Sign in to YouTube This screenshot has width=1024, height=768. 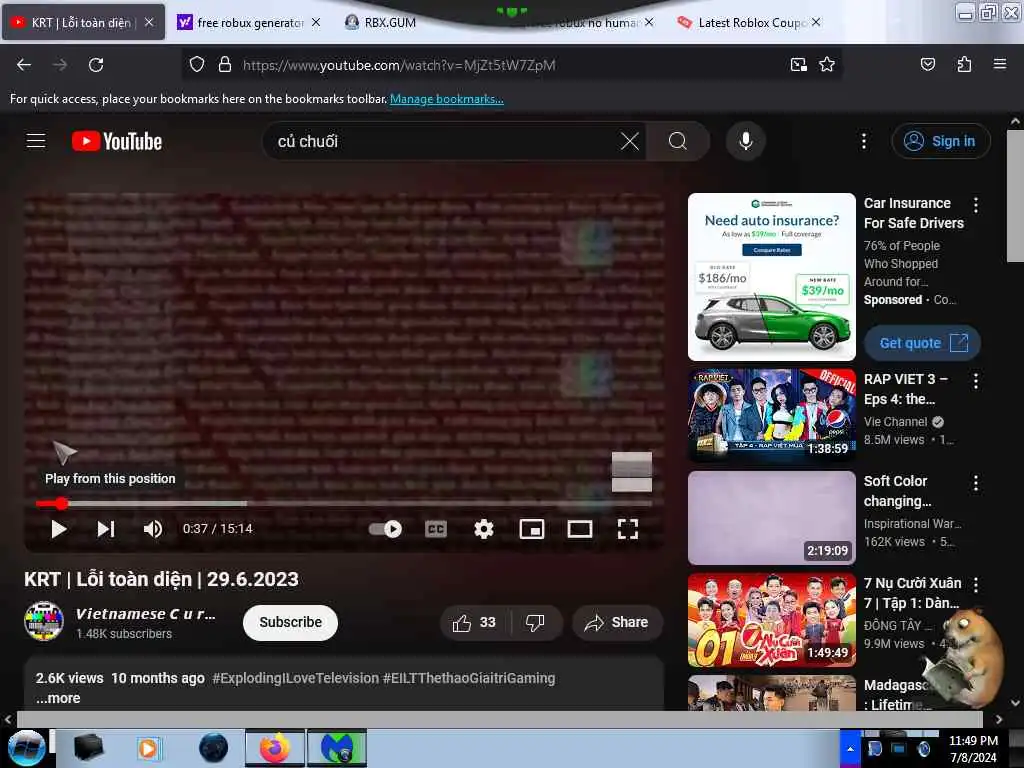click(940, 141)
